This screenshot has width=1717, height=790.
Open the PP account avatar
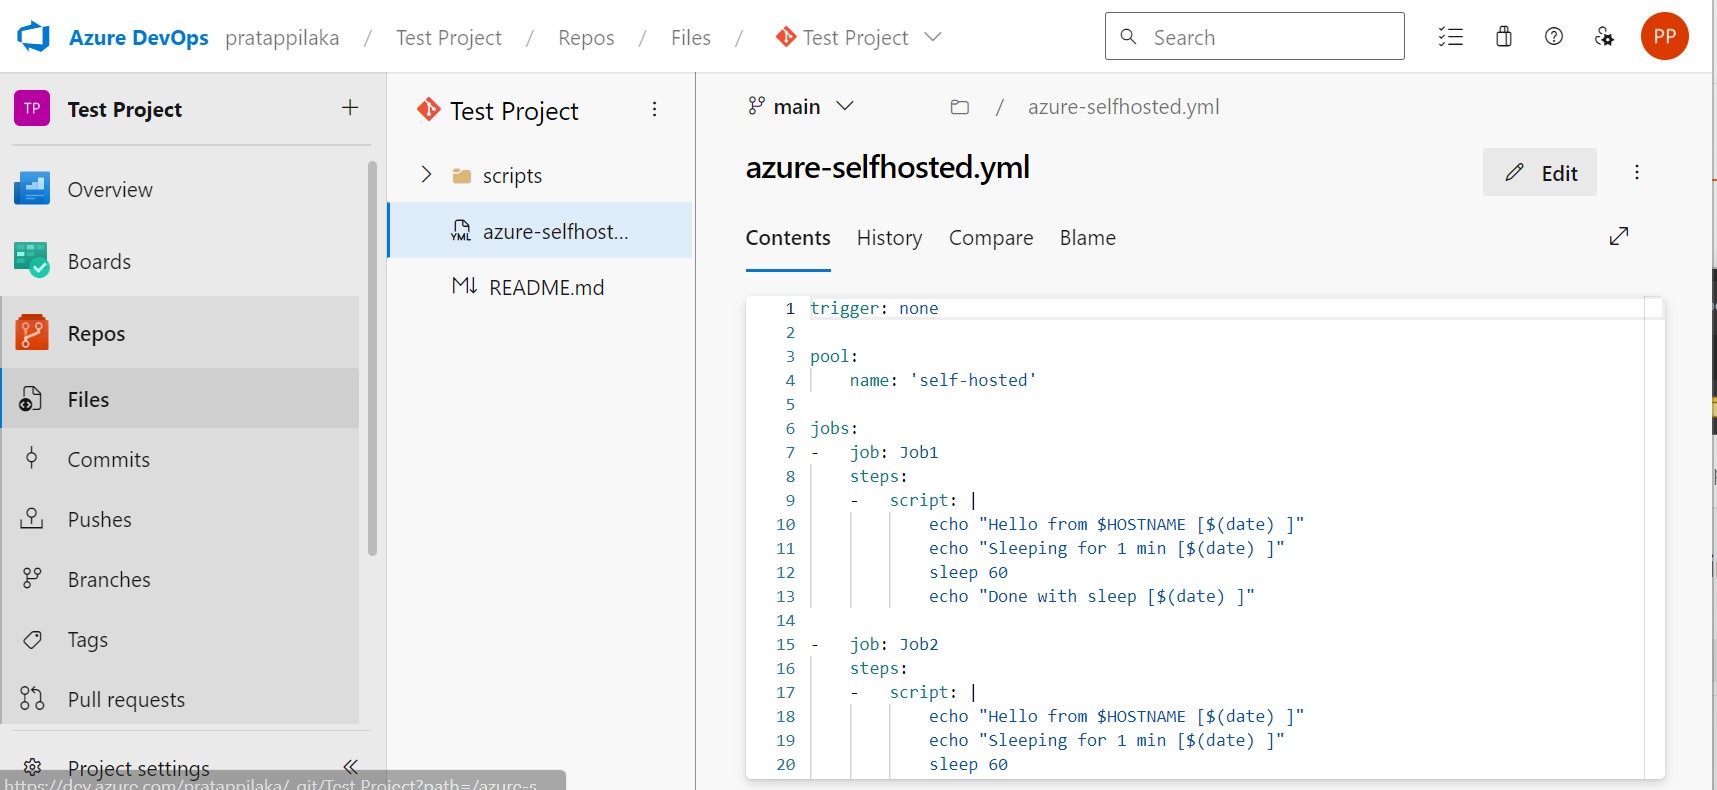pos(1664,37)
